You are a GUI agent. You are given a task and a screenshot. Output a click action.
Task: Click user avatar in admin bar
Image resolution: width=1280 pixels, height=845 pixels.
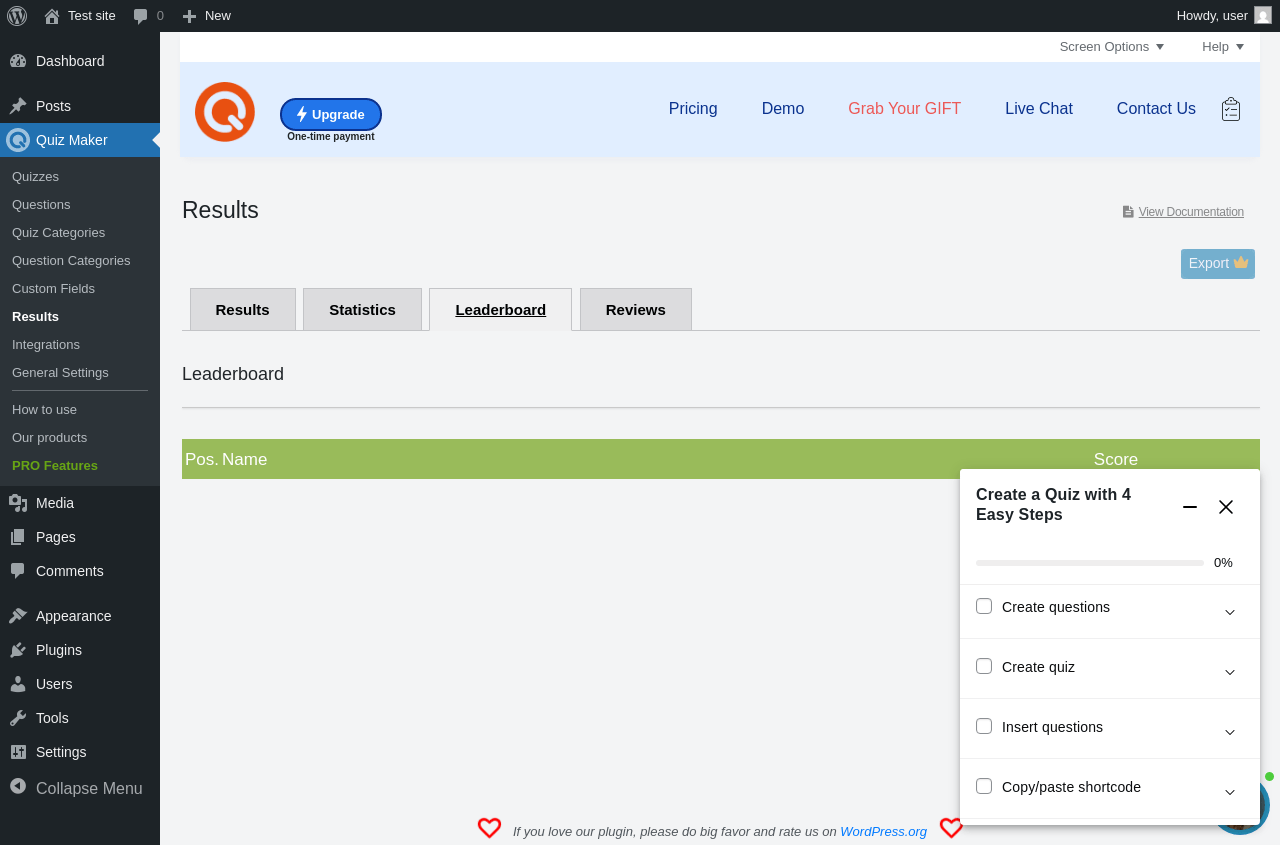pos(1263,15)
